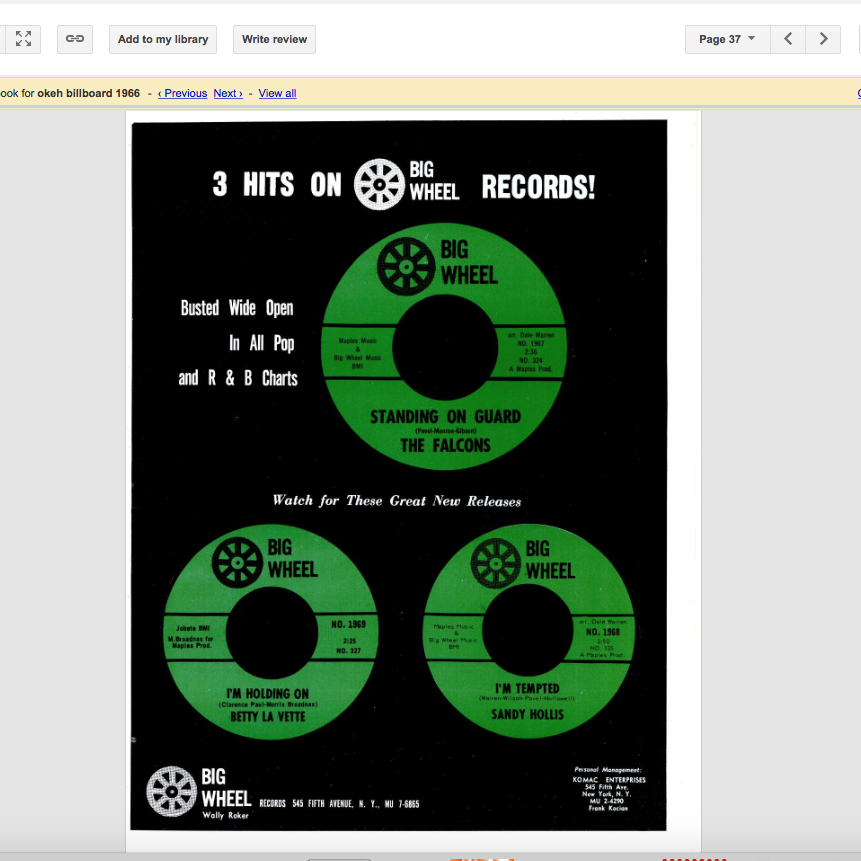Viewport: 861px width, 861px height.
Task: Click the 'Wally Roker' name text
Action: click(x=226, y=815)
